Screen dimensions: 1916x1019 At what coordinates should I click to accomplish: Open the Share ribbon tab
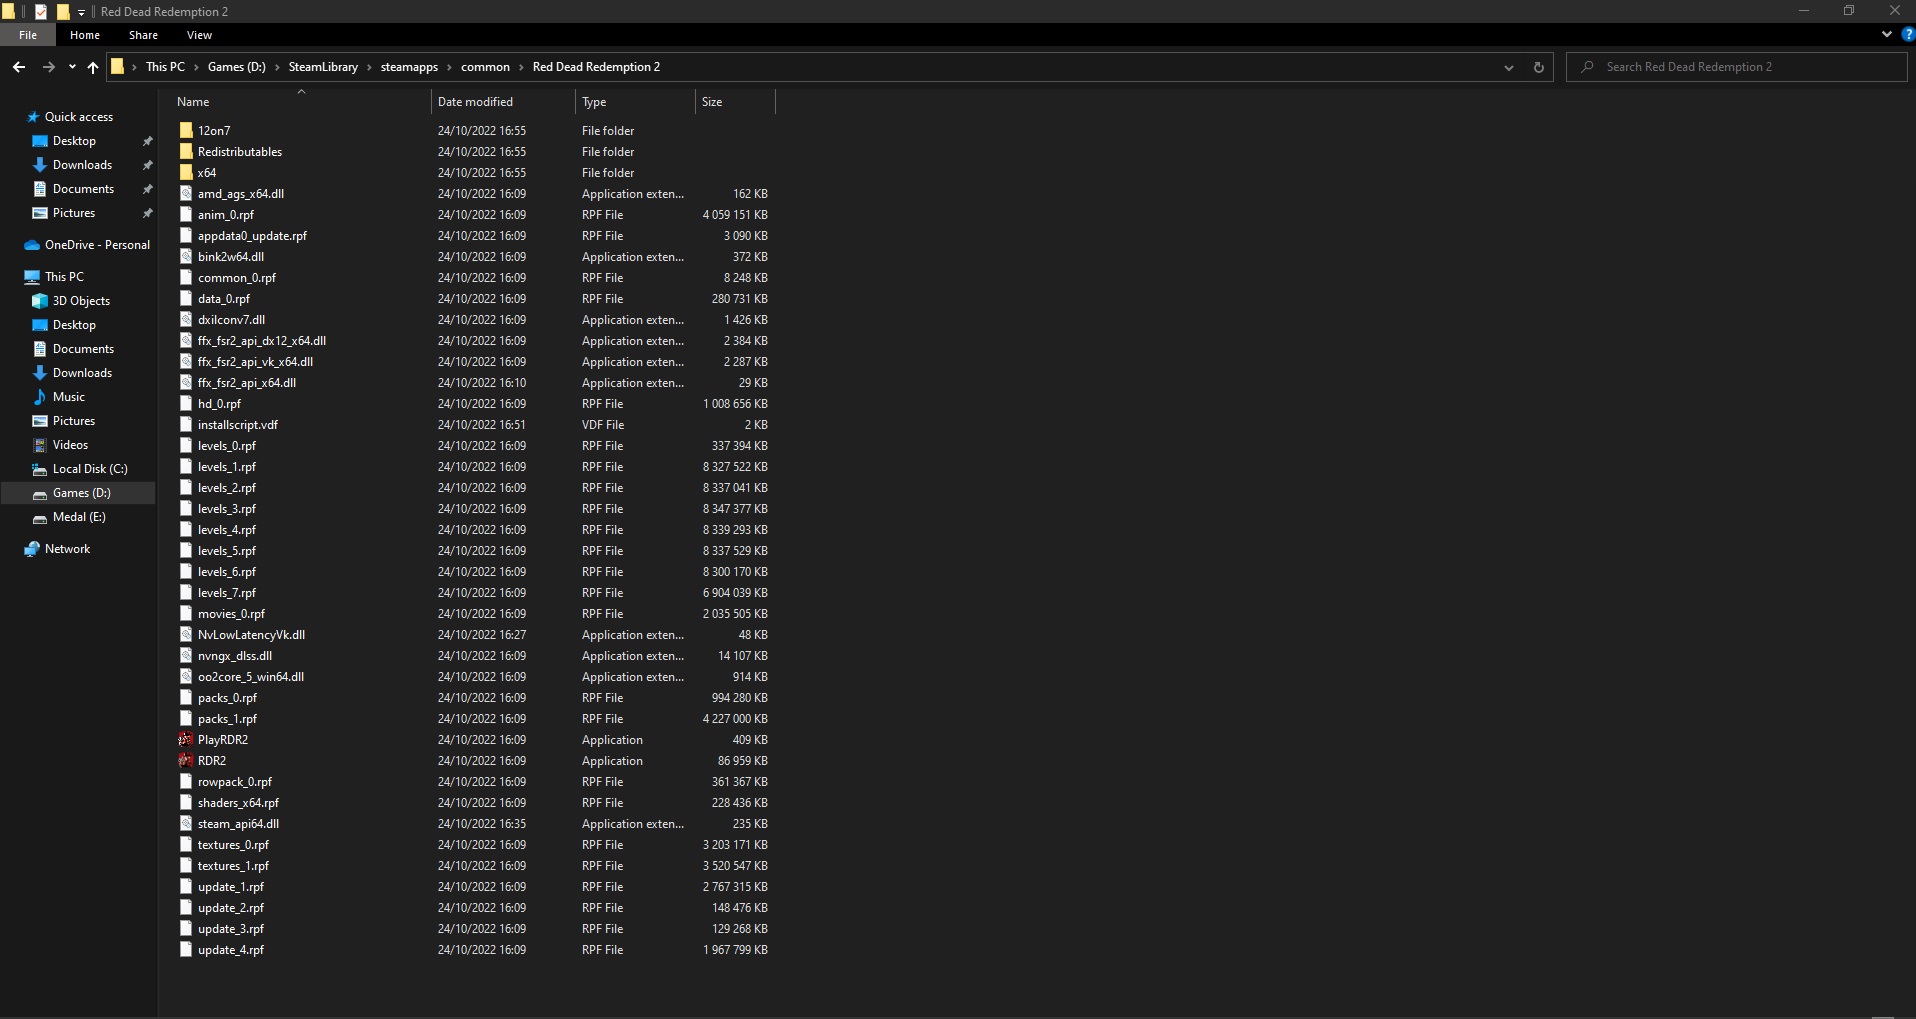[143, 35]
